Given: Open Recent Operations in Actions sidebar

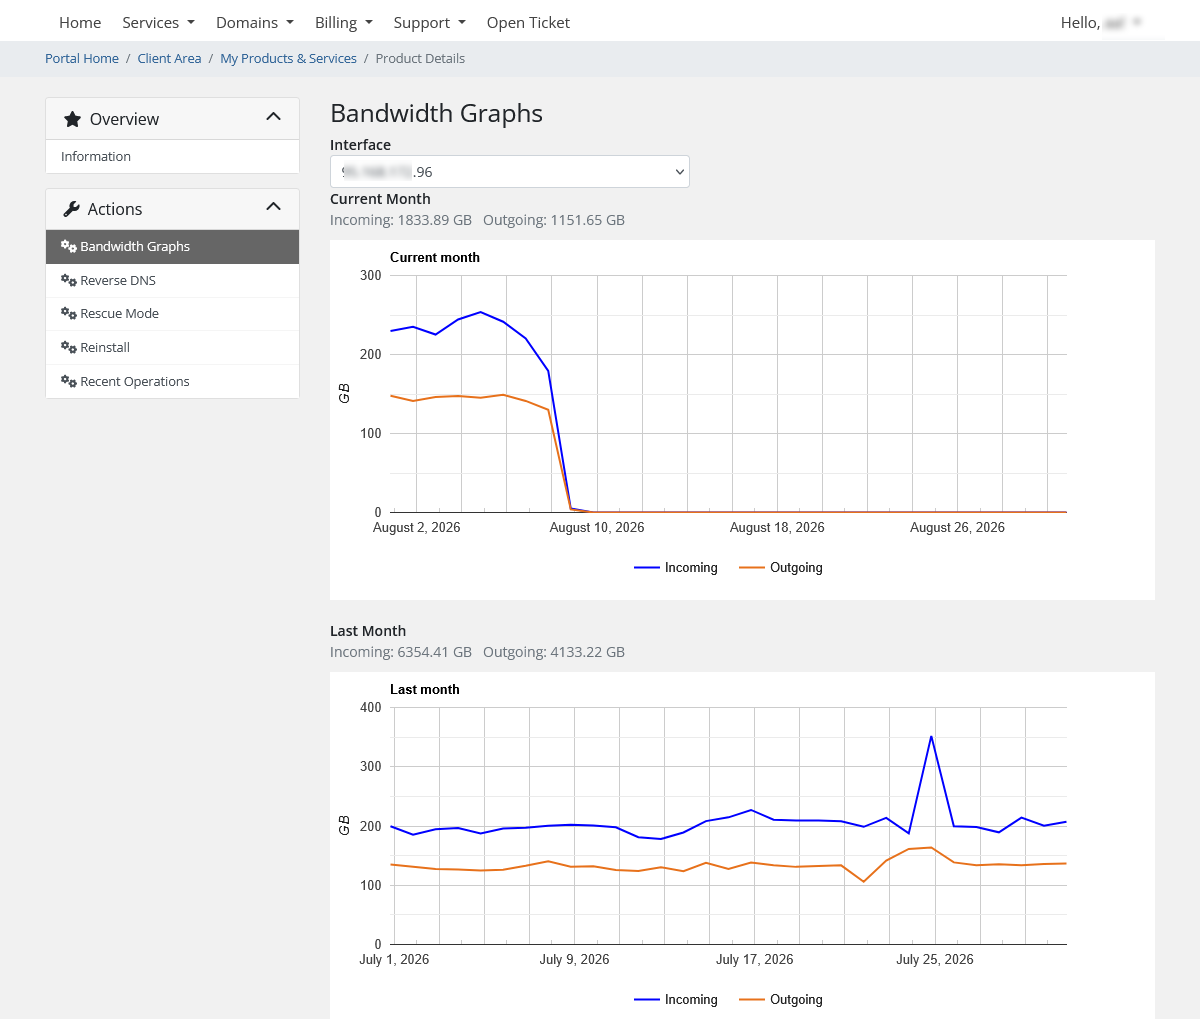Looking at the screenshot, I should (172, 382).
